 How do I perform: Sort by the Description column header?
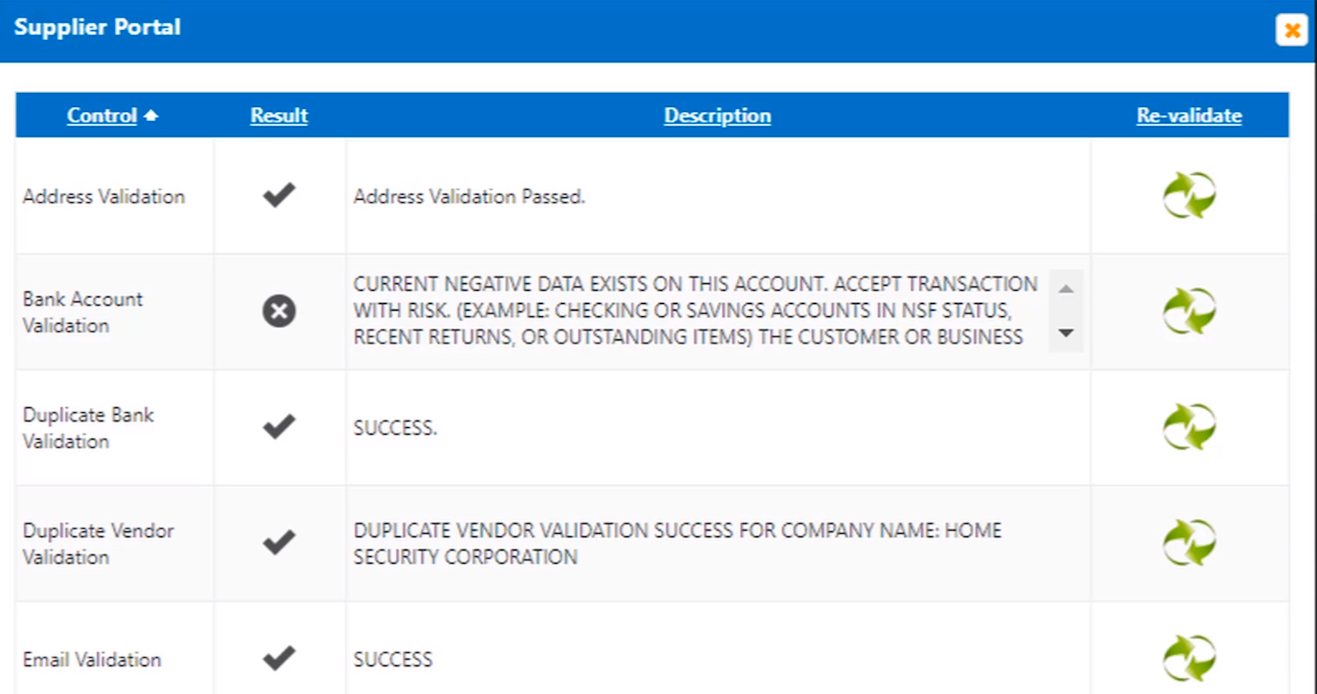pyautogui.click(x=717, y=116)
